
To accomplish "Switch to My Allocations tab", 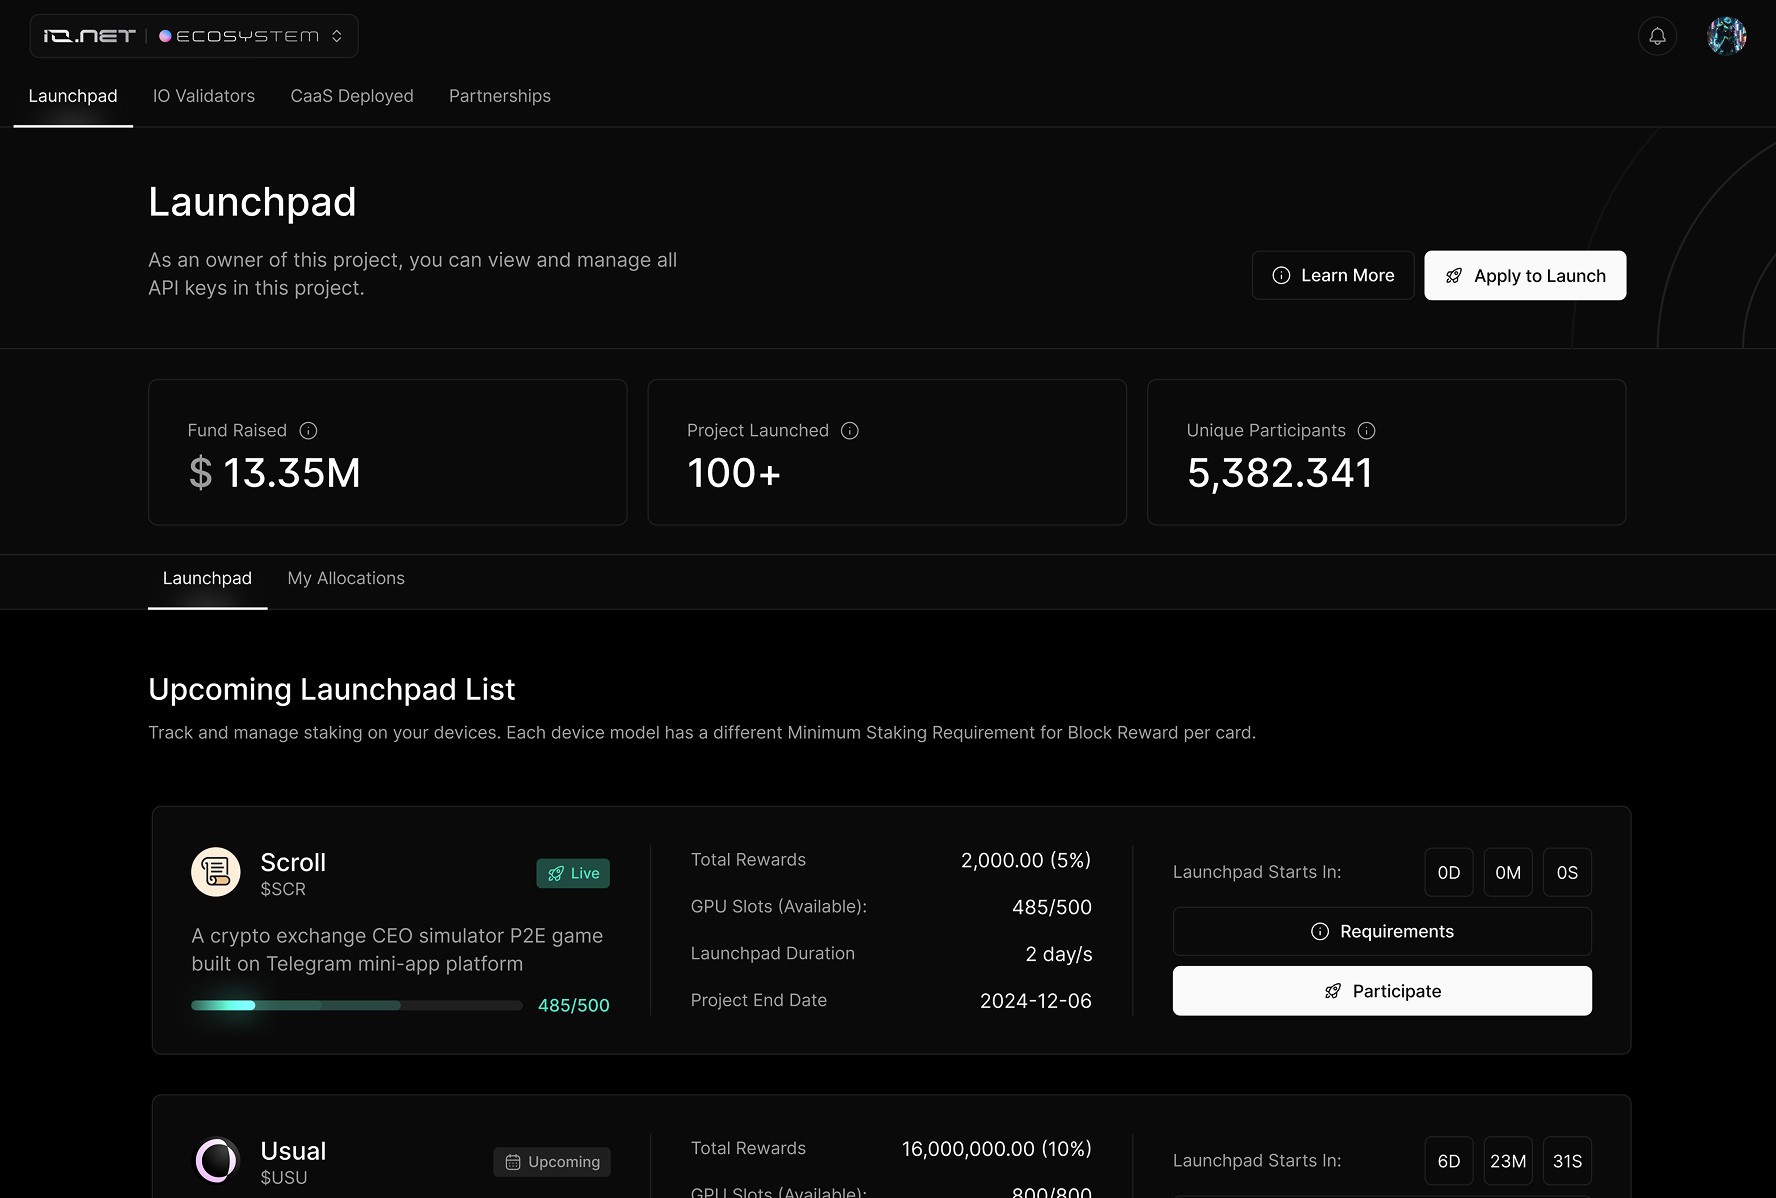I will point(346,578).
